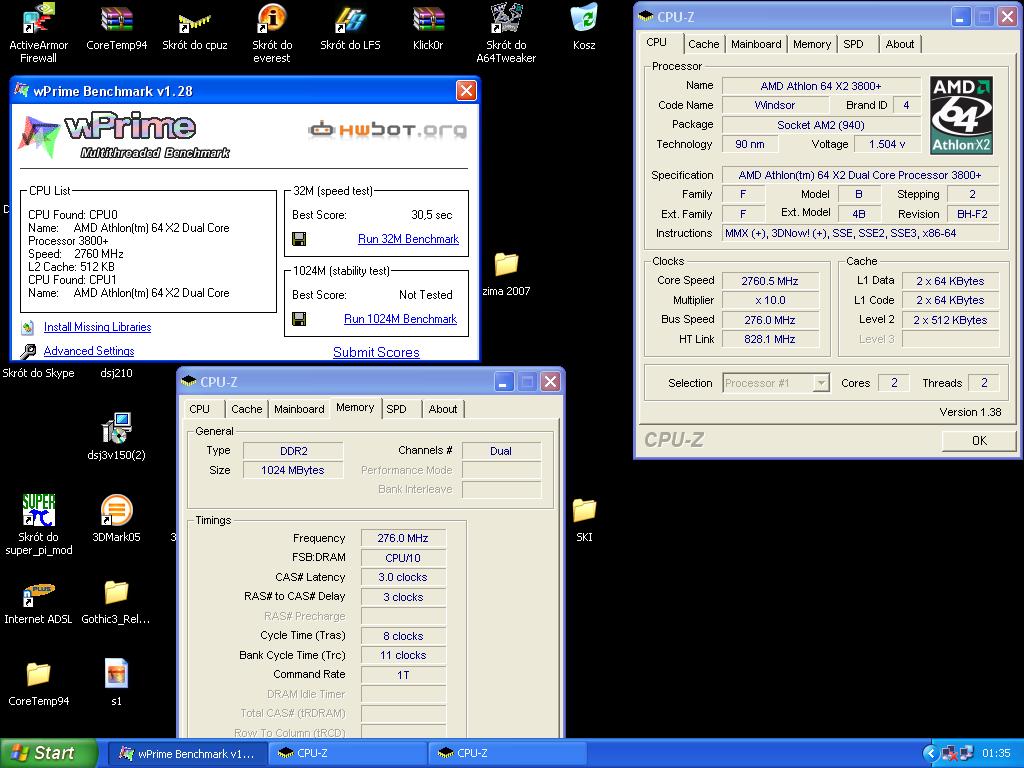Open Mainboard tab in the lower CPU-Z window
This screenshot has width=1024, height=768.
click(299, 409)
